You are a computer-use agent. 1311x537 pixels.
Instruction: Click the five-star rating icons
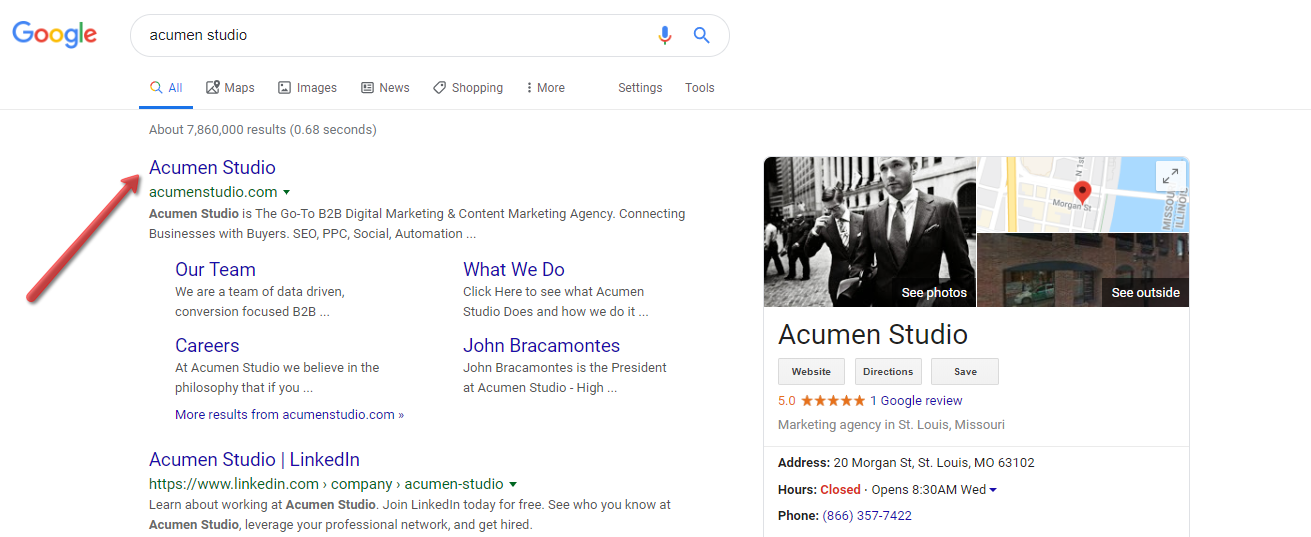tap(833, 401)
